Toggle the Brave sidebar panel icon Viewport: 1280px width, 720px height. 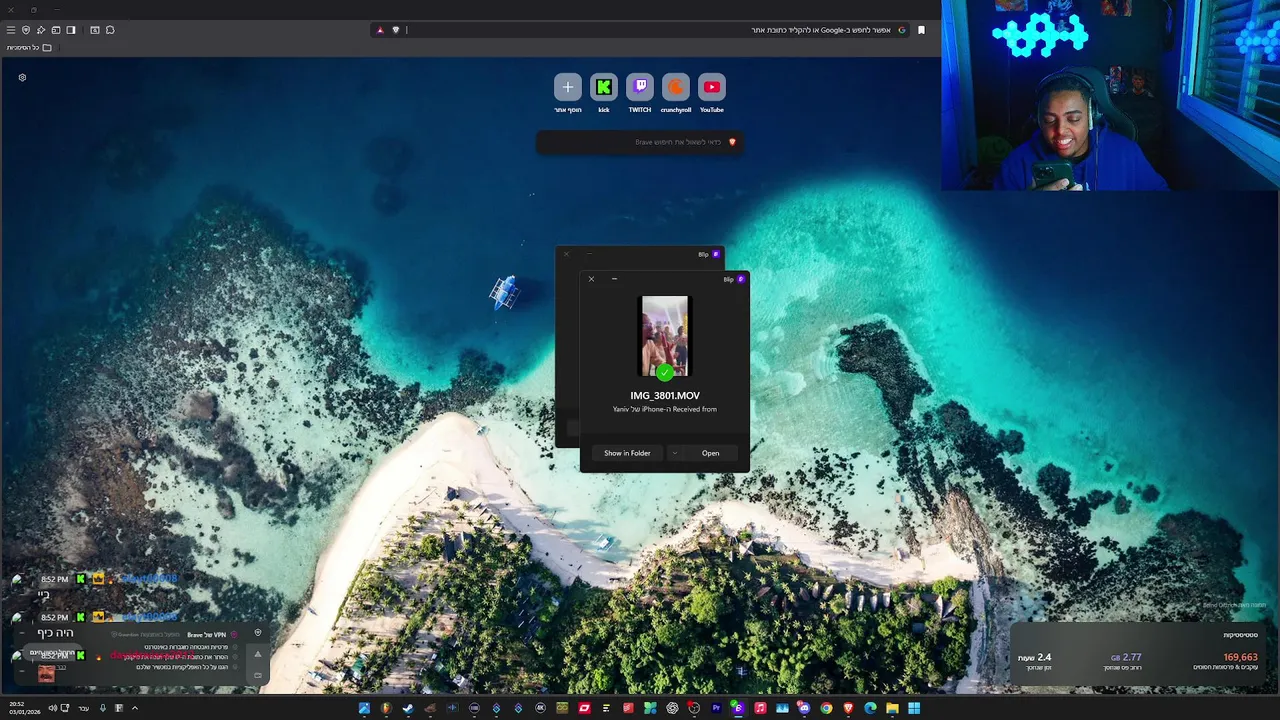(71, 30)
